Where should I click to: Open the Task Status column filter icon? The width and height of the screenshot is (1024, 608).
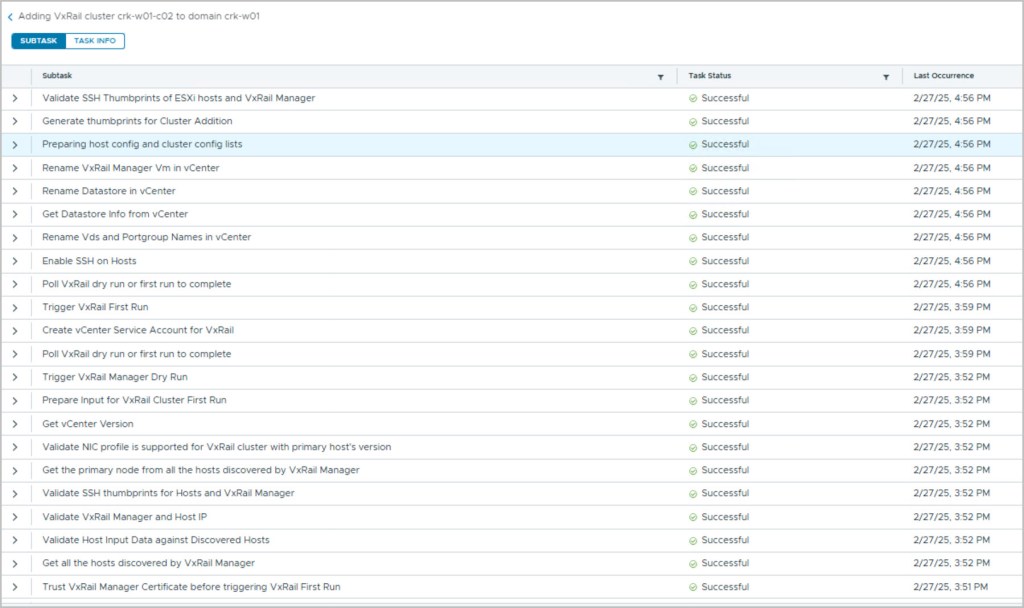pyautogui.click(x=886, y=77)
